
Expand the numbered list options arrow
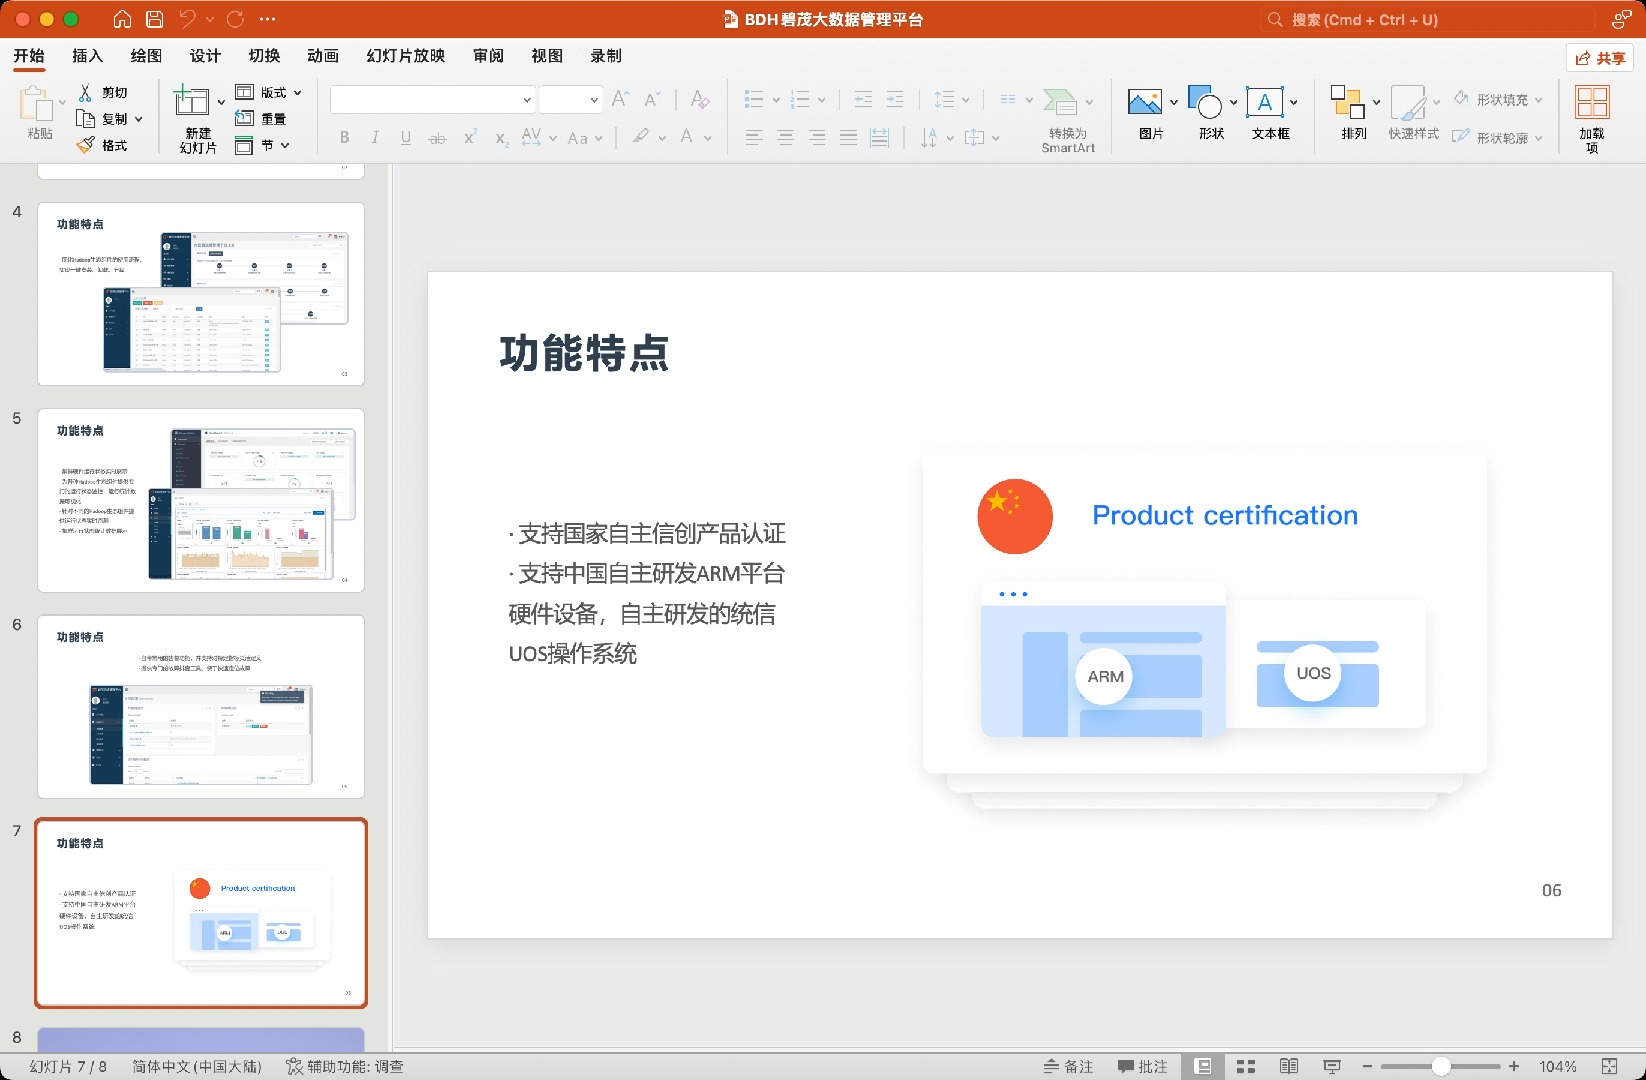pos(821,99)
